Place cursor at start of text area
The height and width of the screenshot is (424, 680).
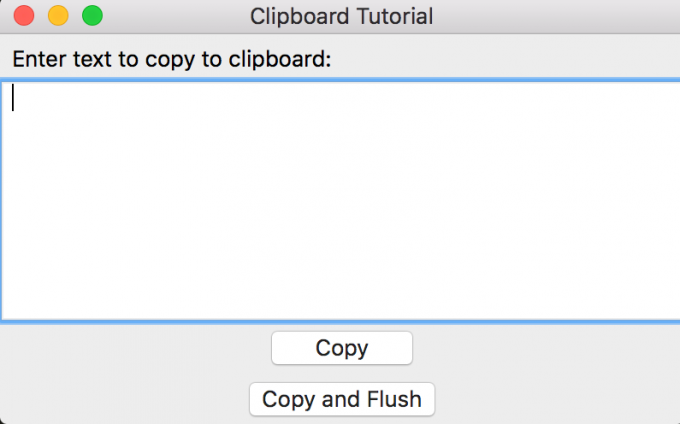coord(14,98)
